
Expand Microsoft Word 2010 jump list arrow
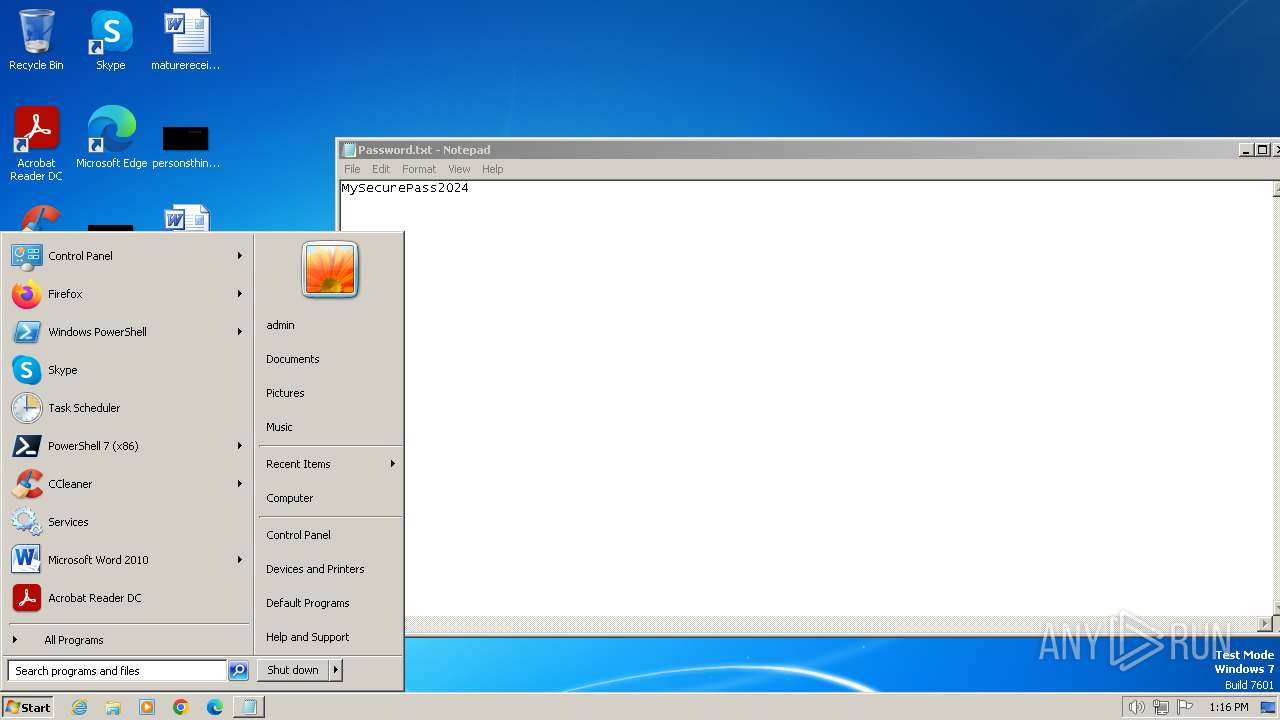tap(240, 560)
